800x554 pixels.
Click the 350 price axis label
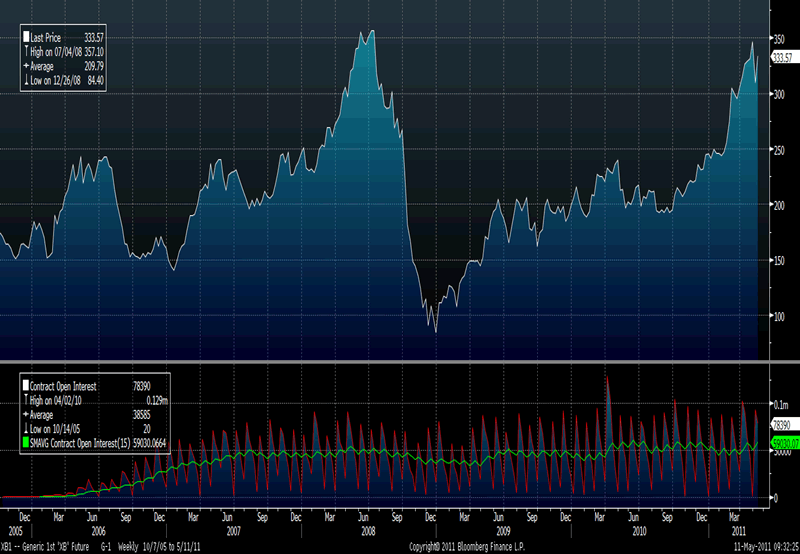pyautogui.click(x=779, y=39)
